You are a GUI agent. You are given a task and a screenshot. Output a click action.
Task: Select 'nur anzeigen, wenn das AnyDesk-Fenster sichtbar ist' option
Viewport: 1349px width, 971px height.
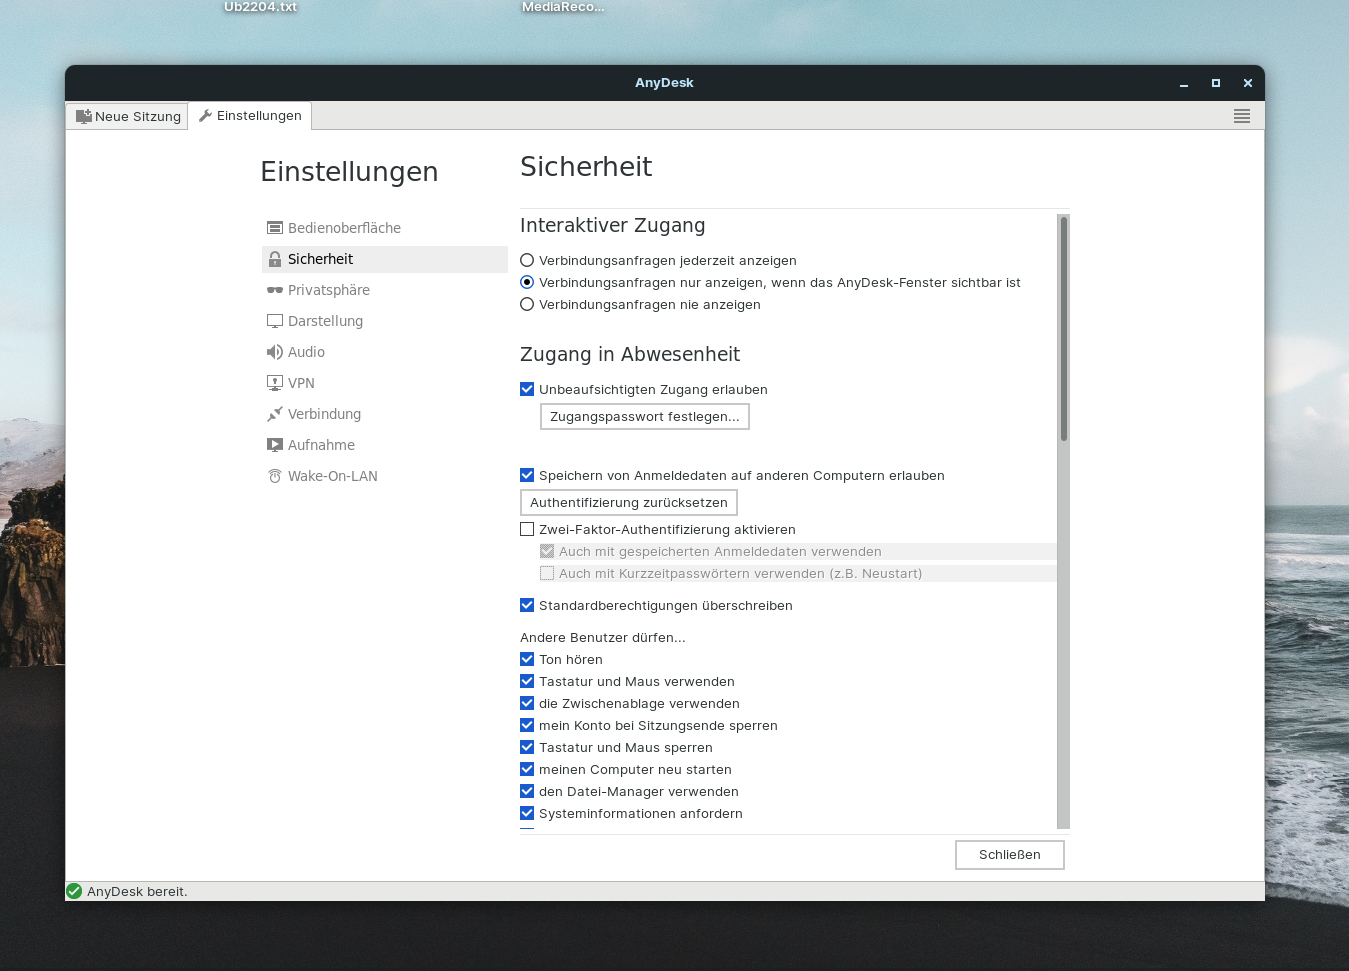[527, 282]
